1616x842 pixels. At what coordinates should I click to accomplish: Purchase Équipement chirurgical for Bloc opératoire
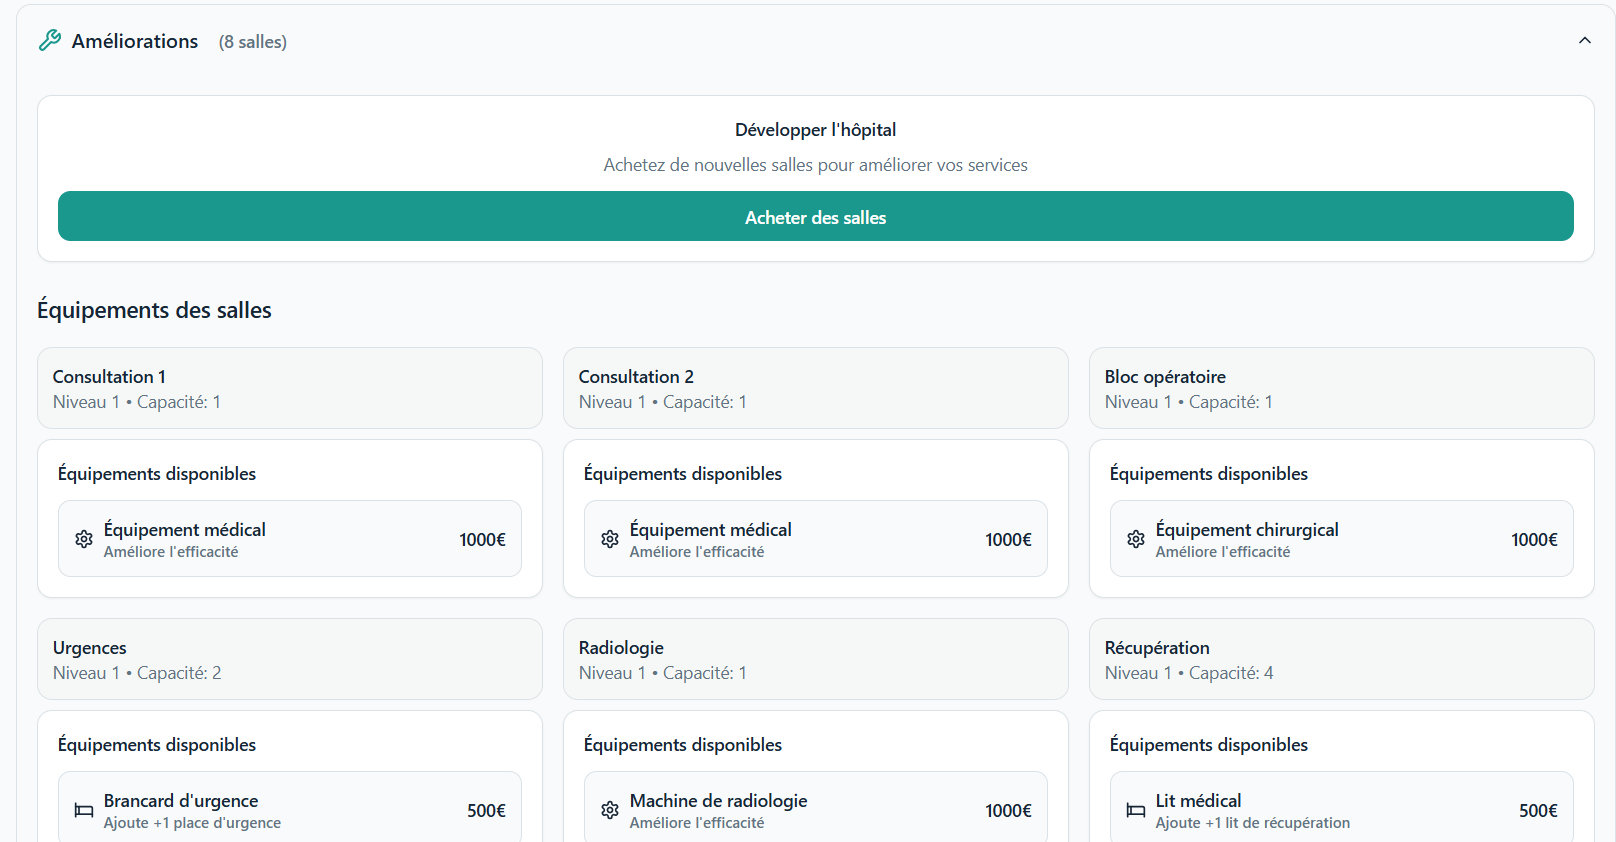pos(1341,539)
